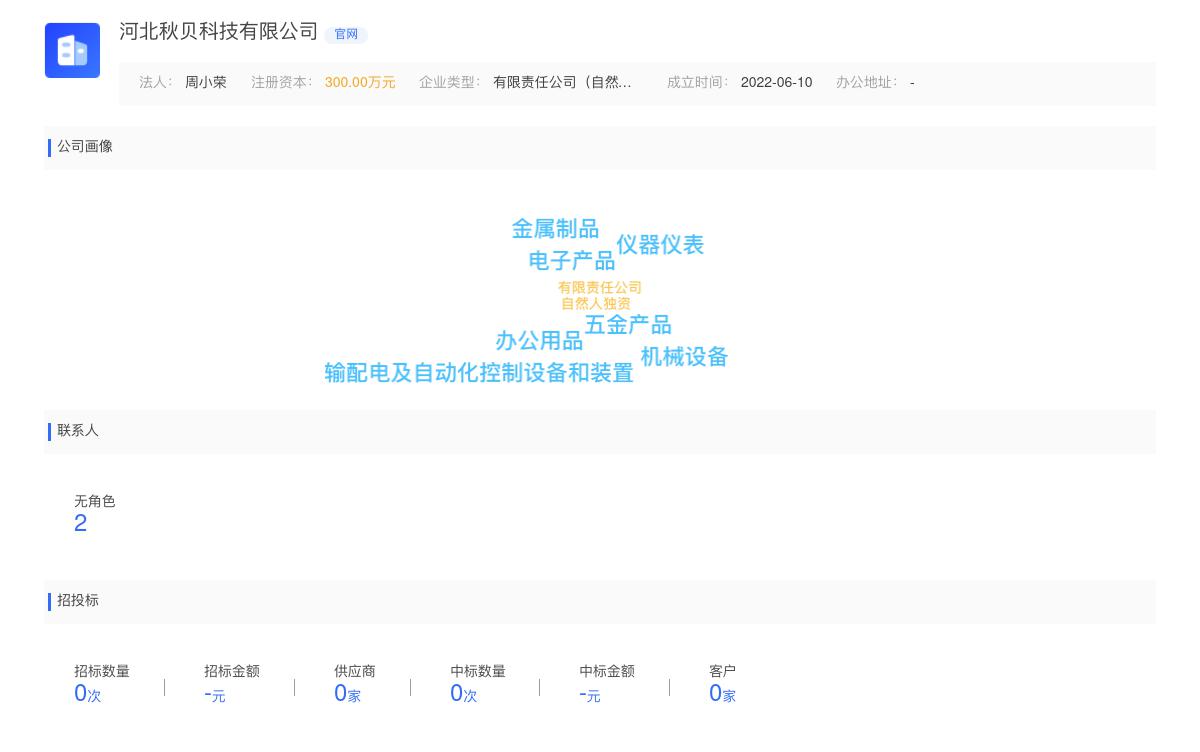Click the 输配电及自动化控制设备和装置 tag

tap(479, 373)
